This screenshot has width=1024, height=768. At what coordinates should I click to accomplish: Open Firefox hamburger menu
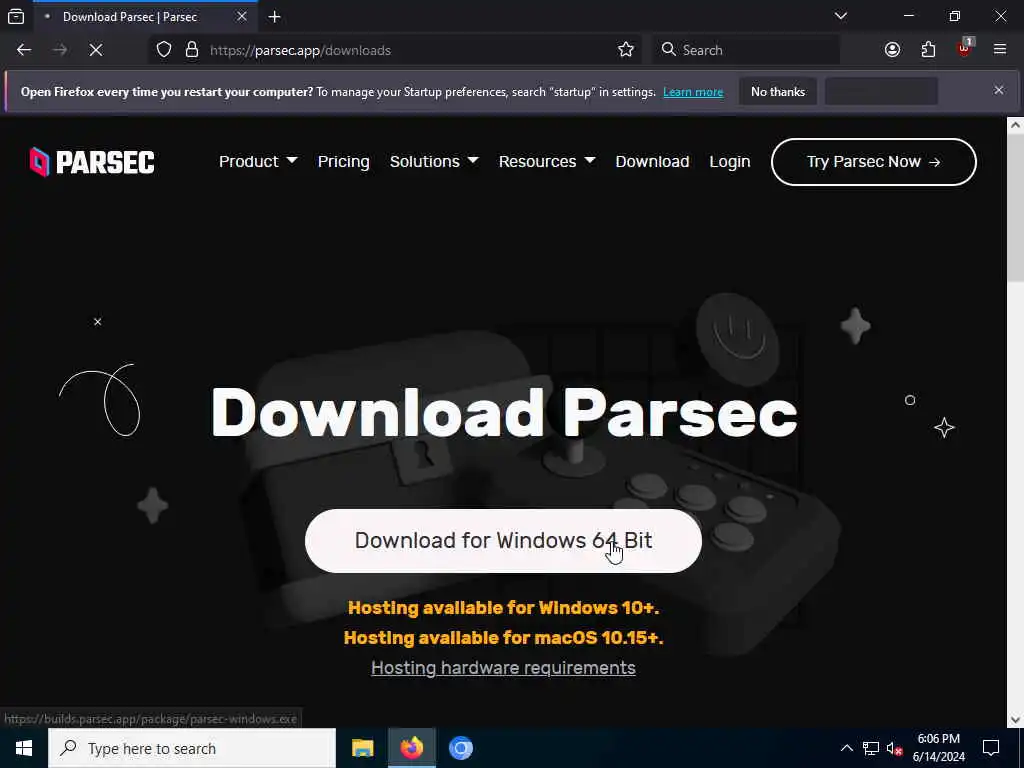1000,50
